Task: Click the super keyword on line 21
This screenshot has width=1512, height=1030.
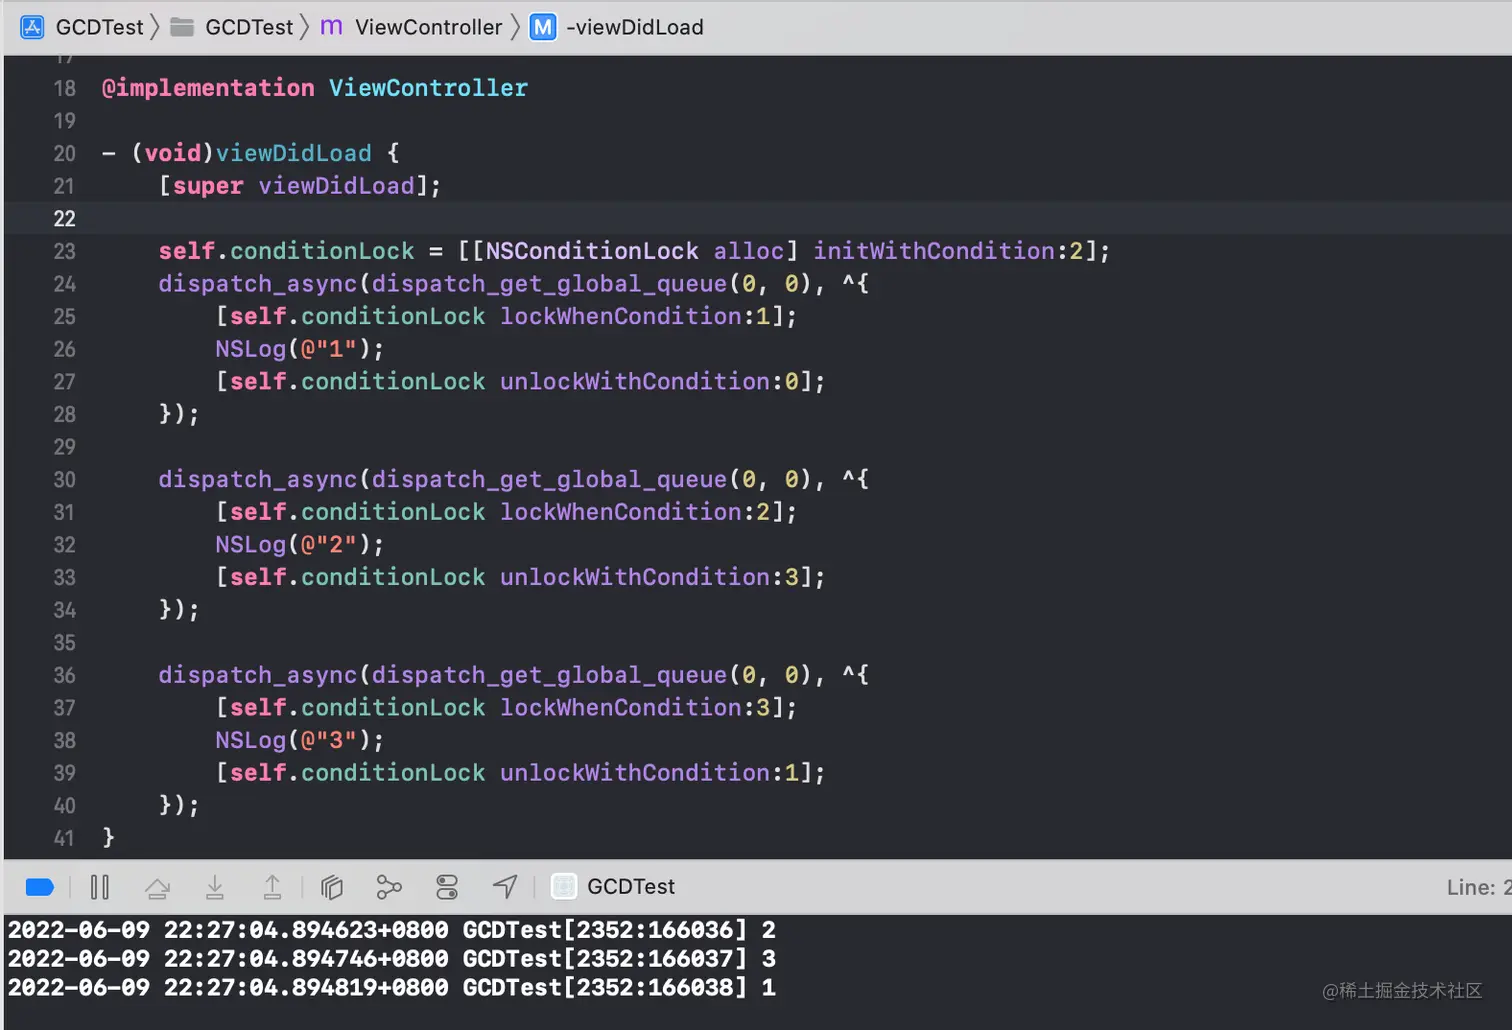Action: (x=208, y=186)
